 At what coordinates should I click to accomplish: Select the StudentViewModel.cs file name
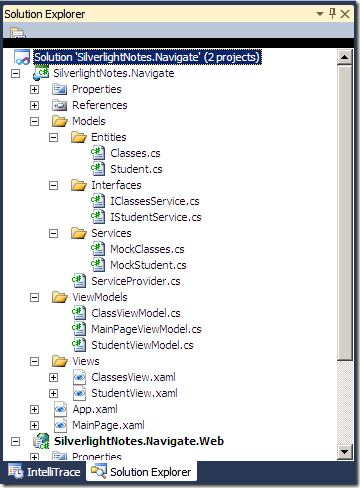(x=142, y=345)
